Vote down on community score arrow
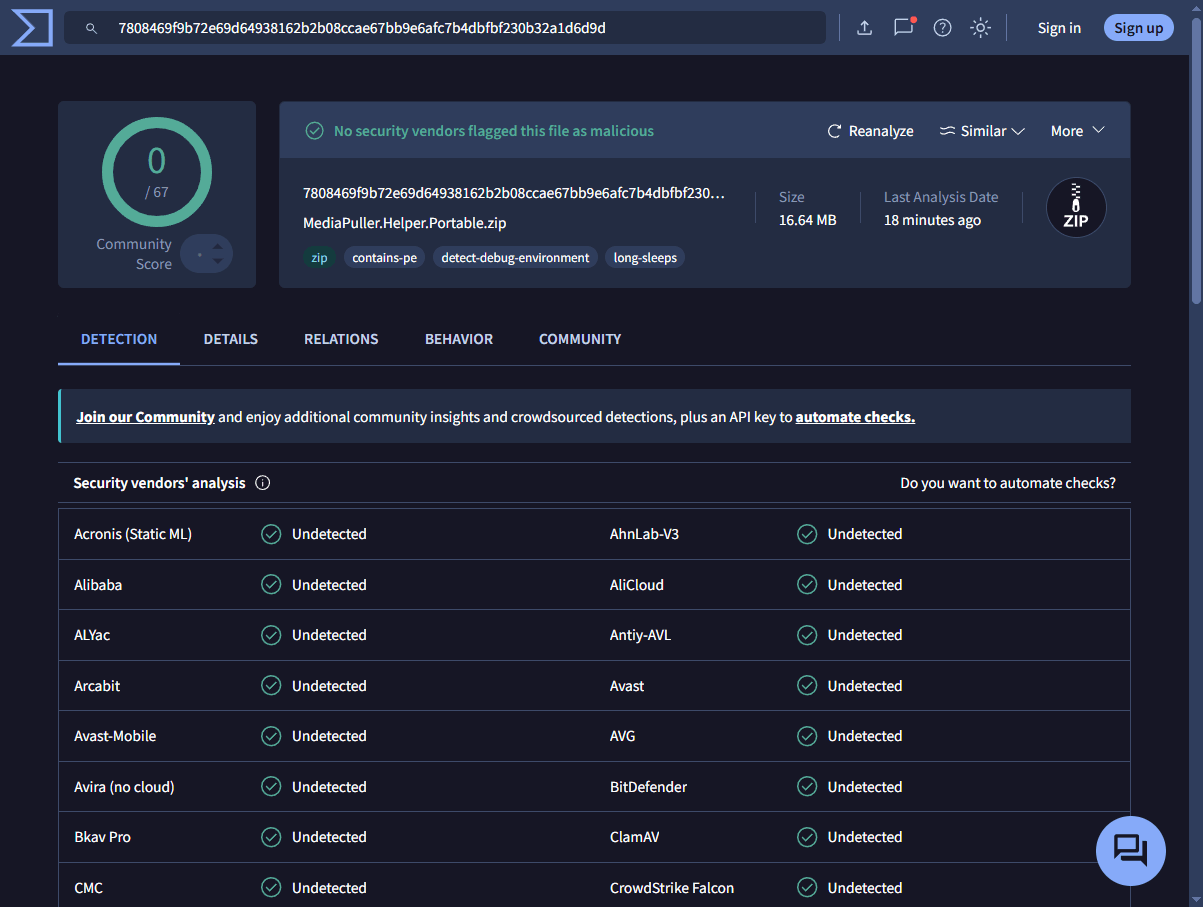 point(218,262)
